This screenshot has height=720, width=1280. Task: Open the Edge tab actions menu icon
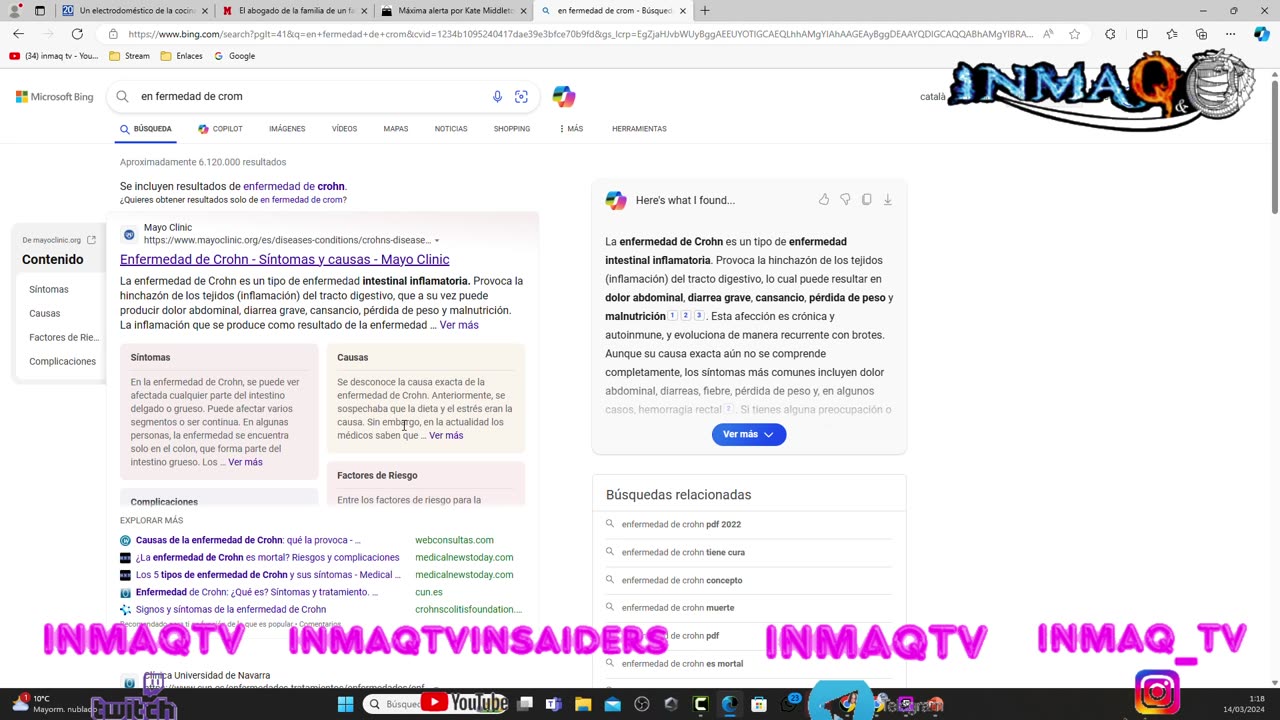[x=40, y=11]
